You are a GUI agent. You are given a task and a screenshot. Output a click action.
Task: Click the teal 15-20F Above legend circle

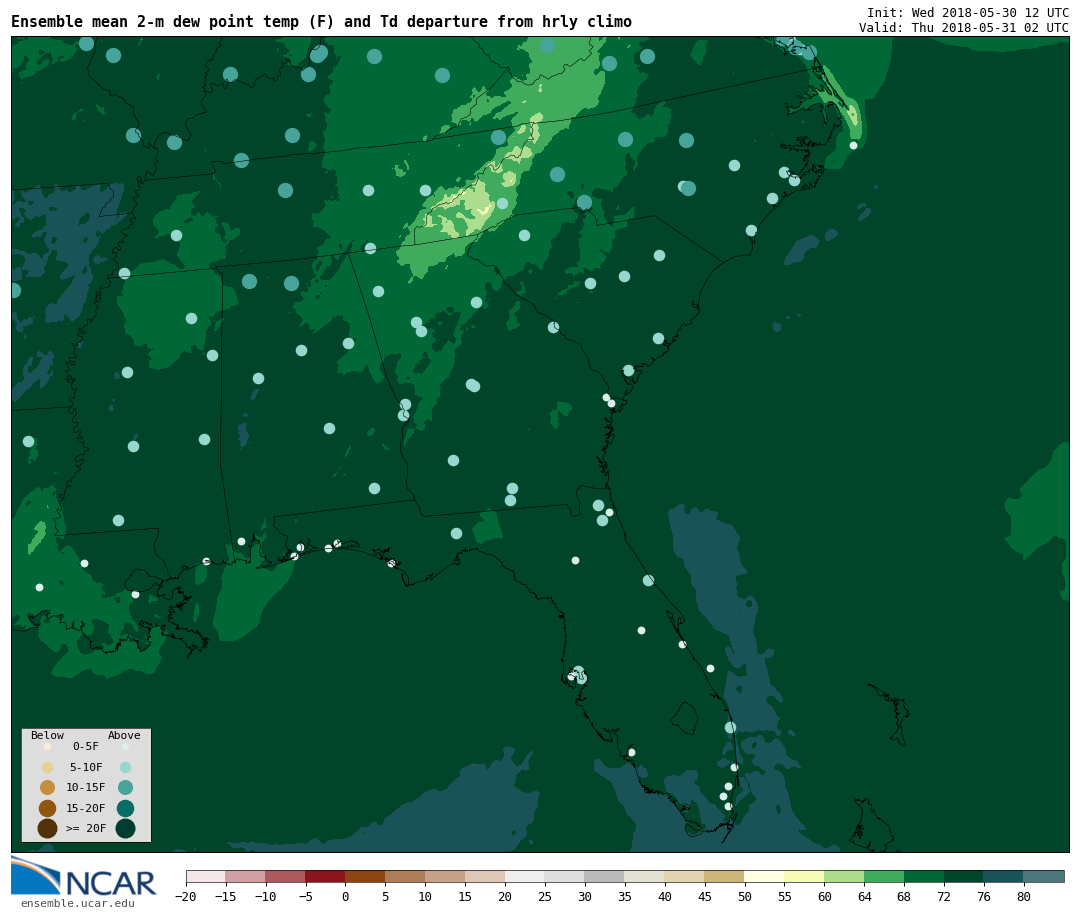click(125, 808)
